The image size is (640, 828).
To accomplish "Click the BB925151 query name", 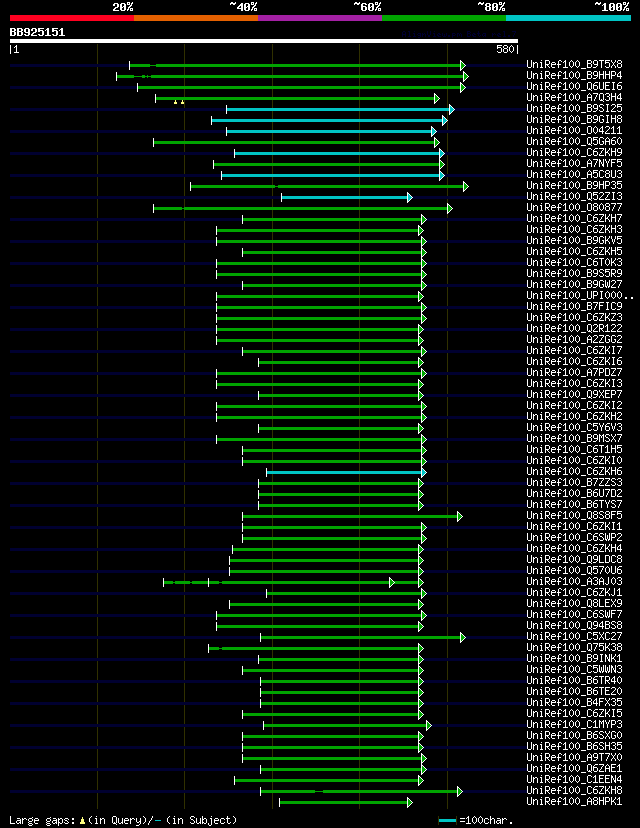I will coord(37,32).
